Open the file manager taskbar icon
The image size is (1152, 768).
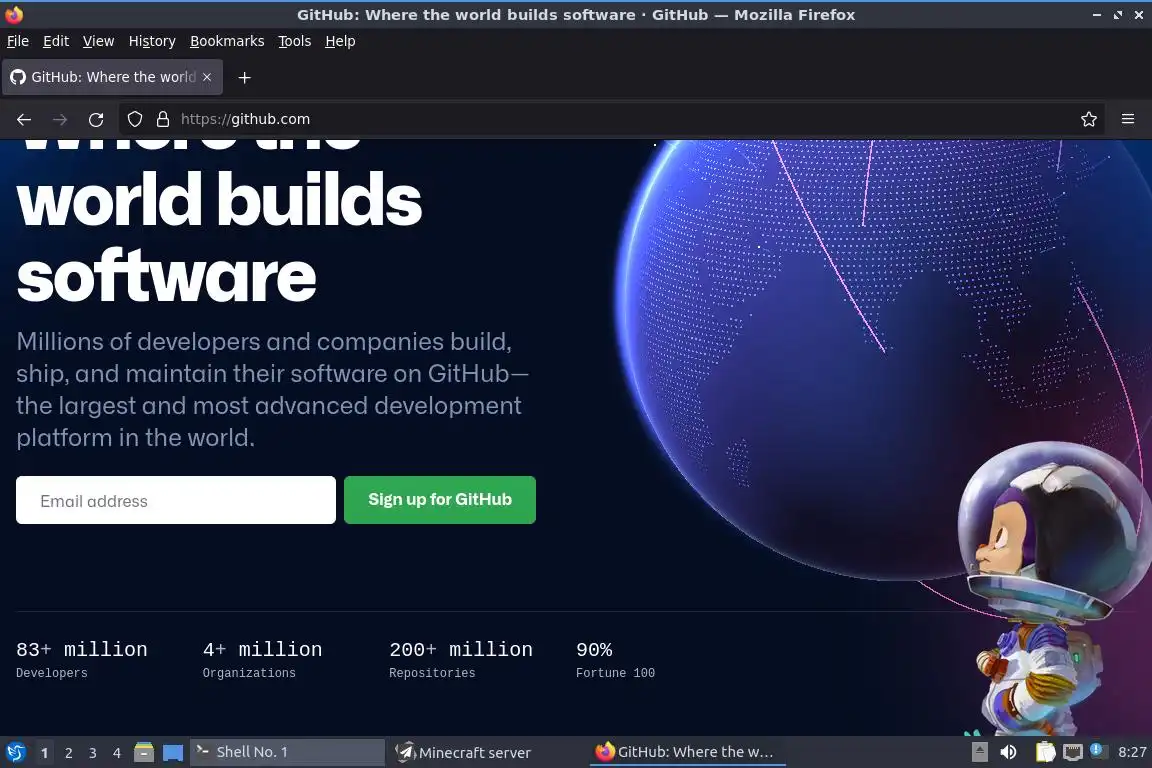coord(144,753)
